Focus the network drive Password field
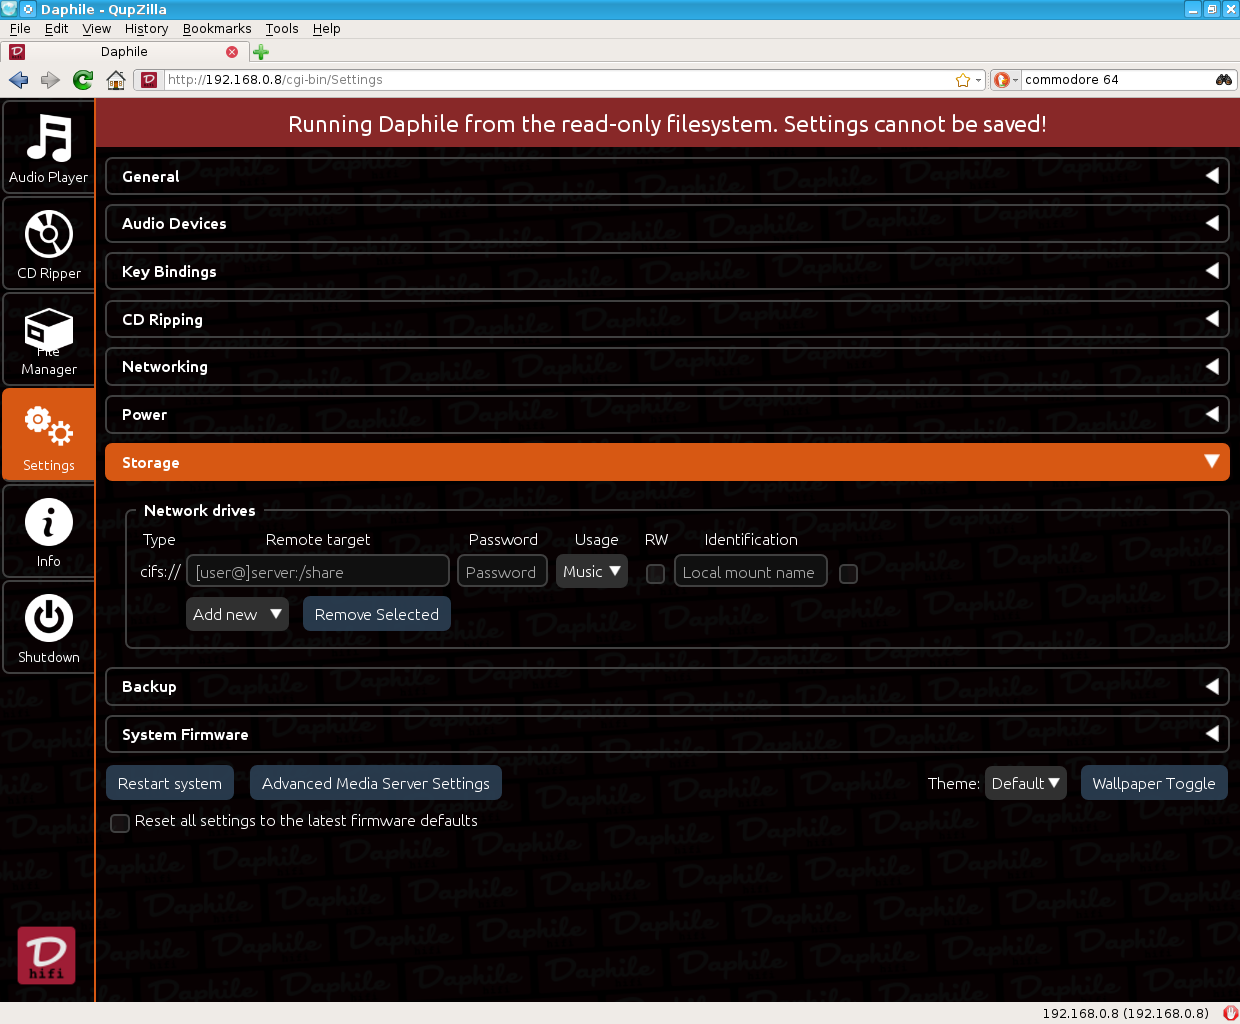This screenshot has height=1024, width=1240. [502, 572]
